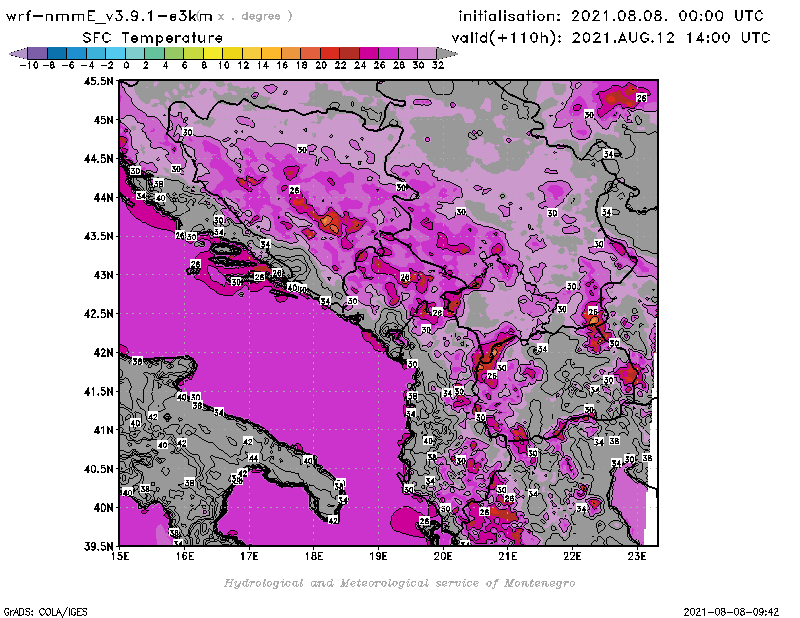The height and width of the screenshot is (618, 800).
Task: Click the green legend swatch between 4 and 6
Action: click(174, 53)
